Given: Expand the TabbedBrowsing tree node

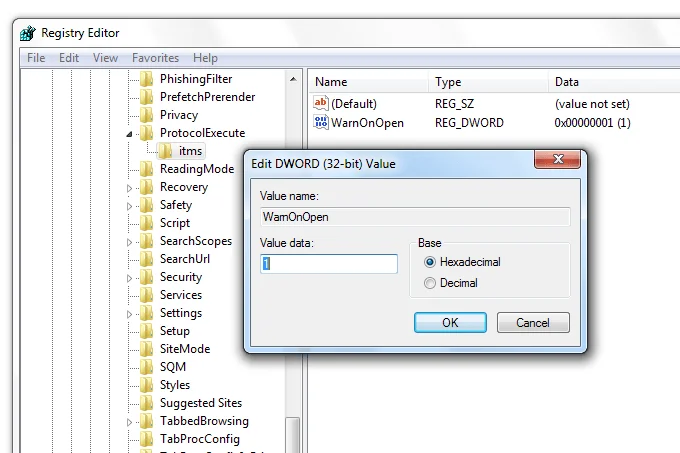Looking at the screenshot, I should tap(129, 422).
